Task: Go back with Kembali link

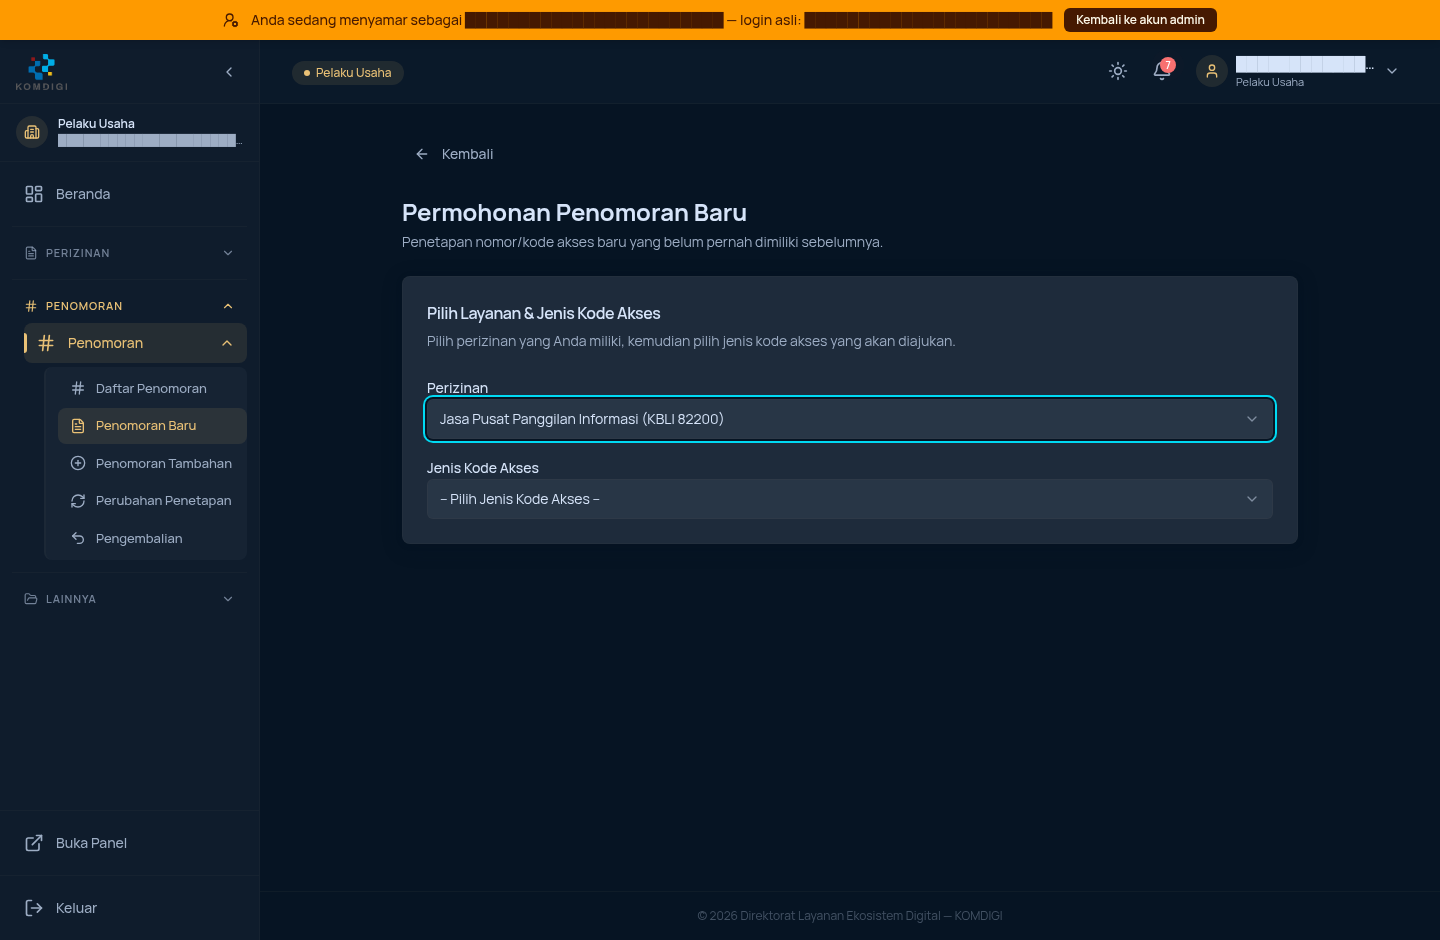Action: [x=454, y=154]
